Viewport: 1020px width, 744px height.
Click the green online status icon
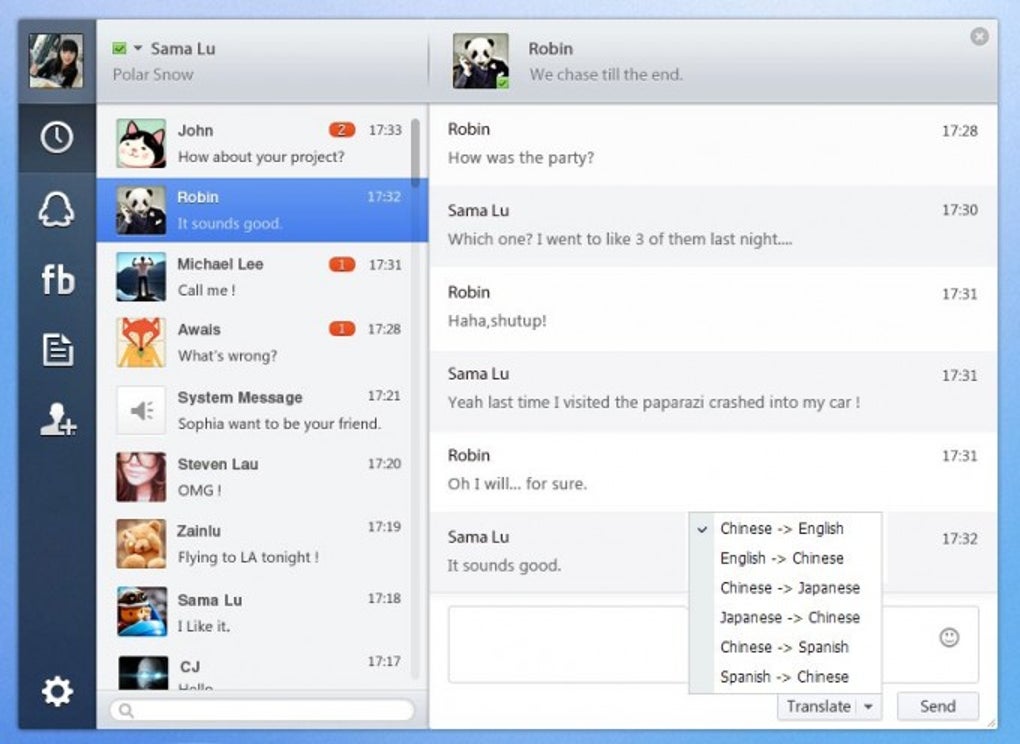point(119,48)
